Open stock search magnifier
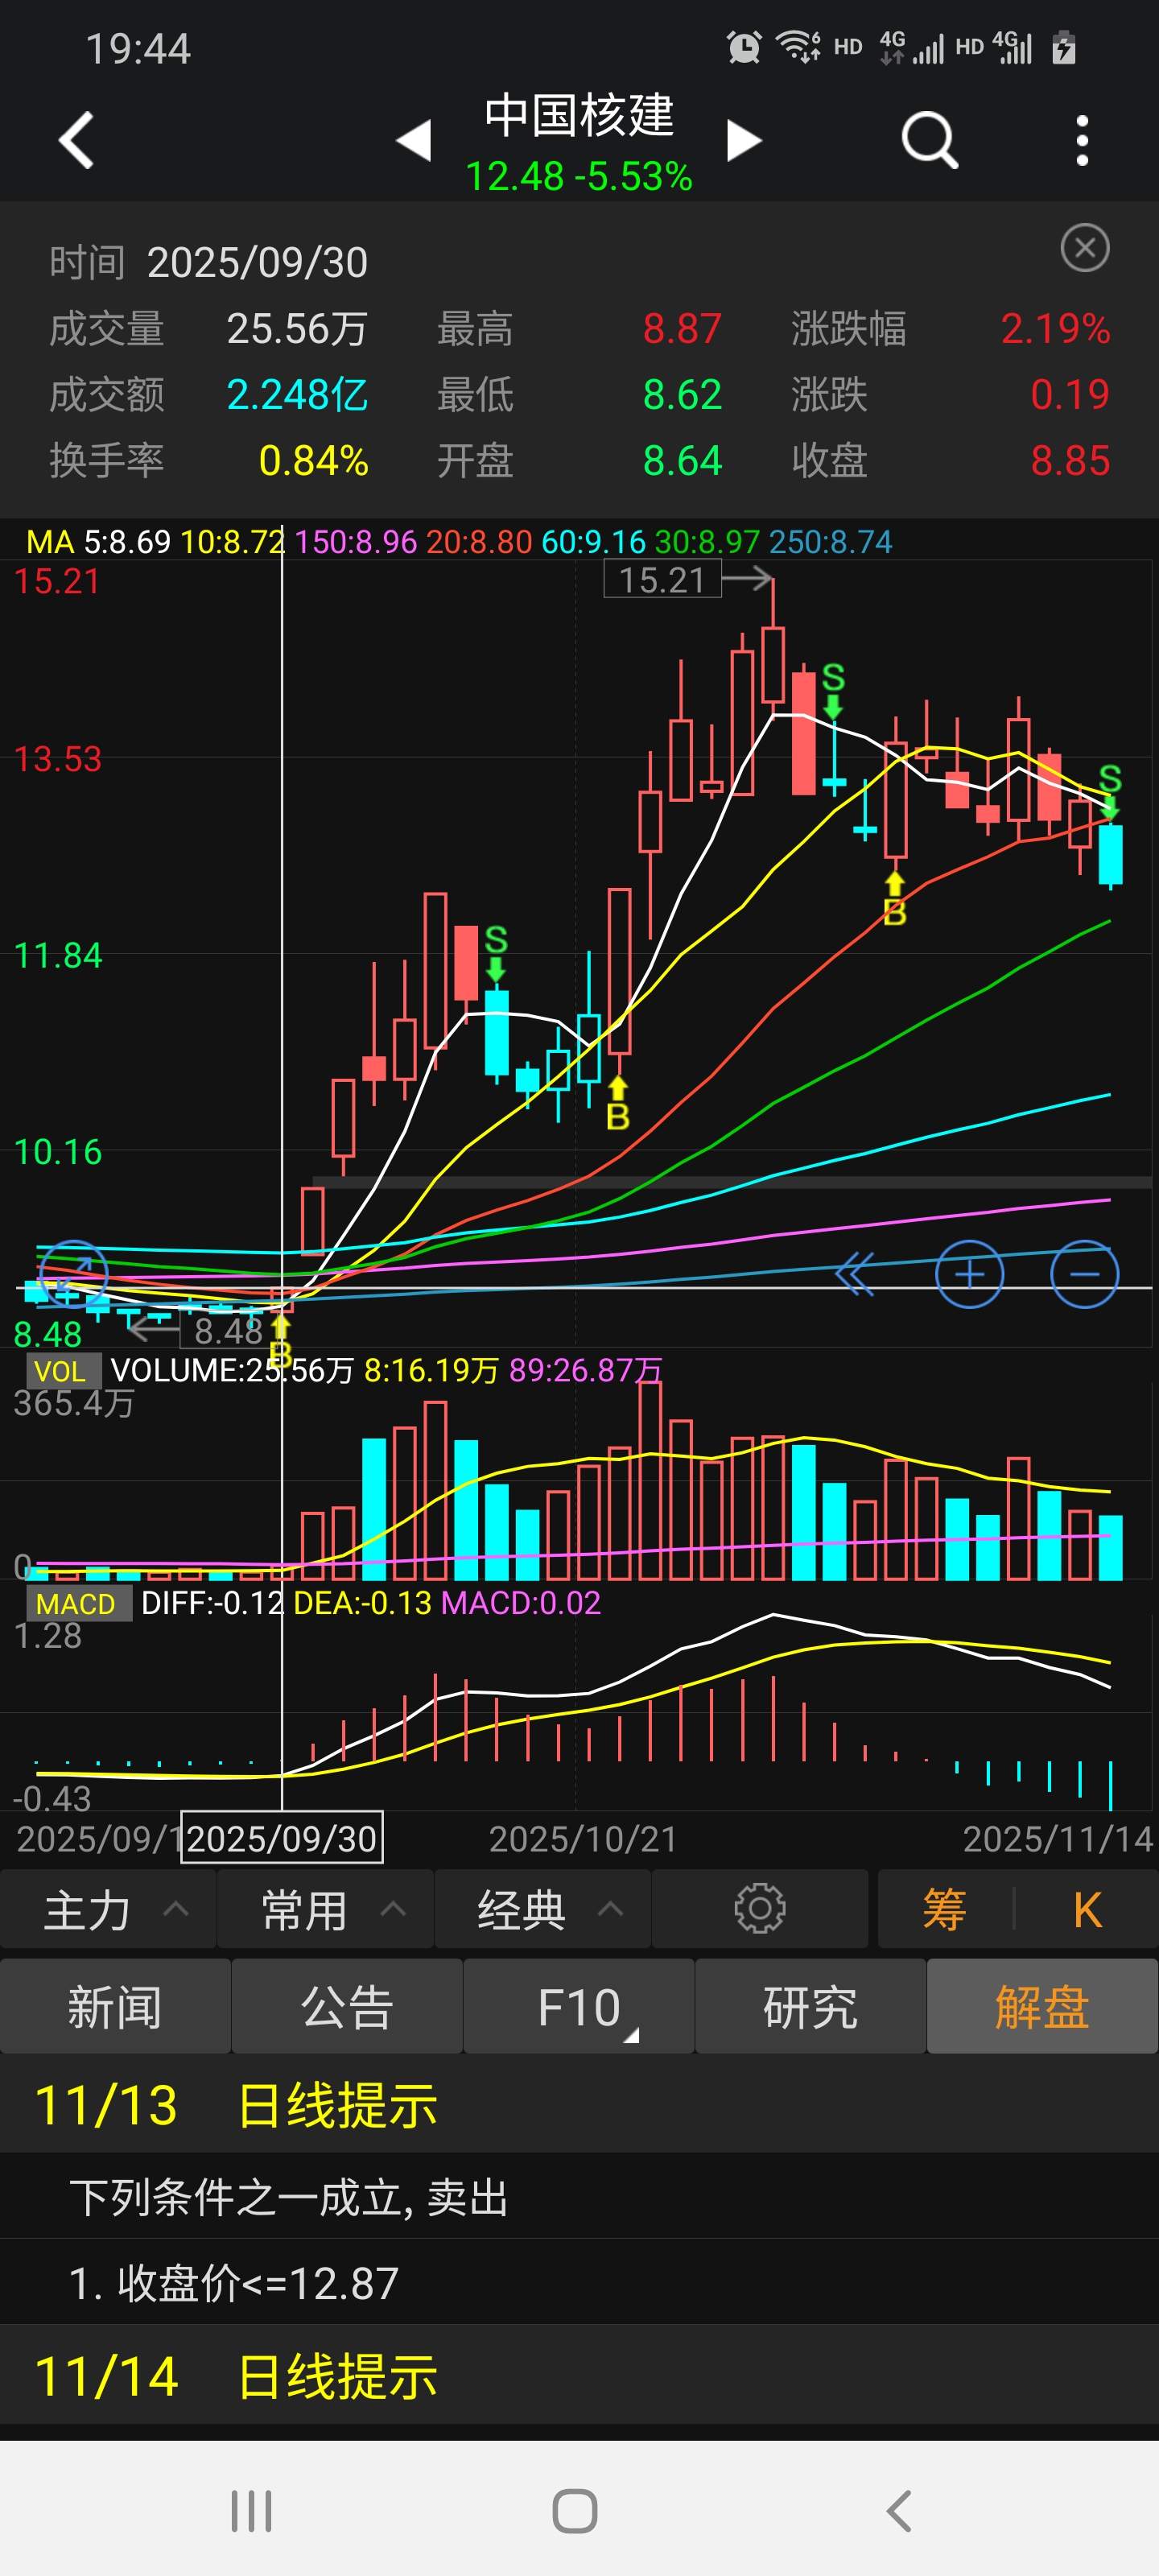 click(x=930, y=140)
